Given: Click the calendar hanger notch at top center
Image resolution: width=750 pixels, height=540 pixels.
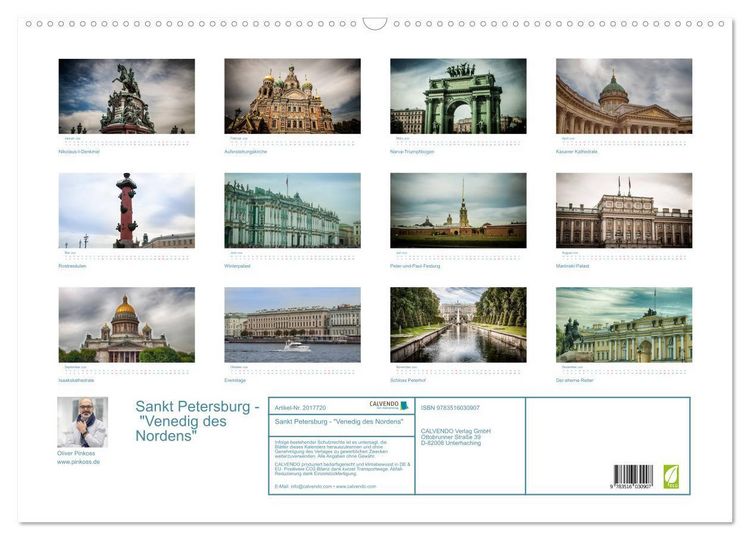Looking at the screenshot, I should 375,23.
